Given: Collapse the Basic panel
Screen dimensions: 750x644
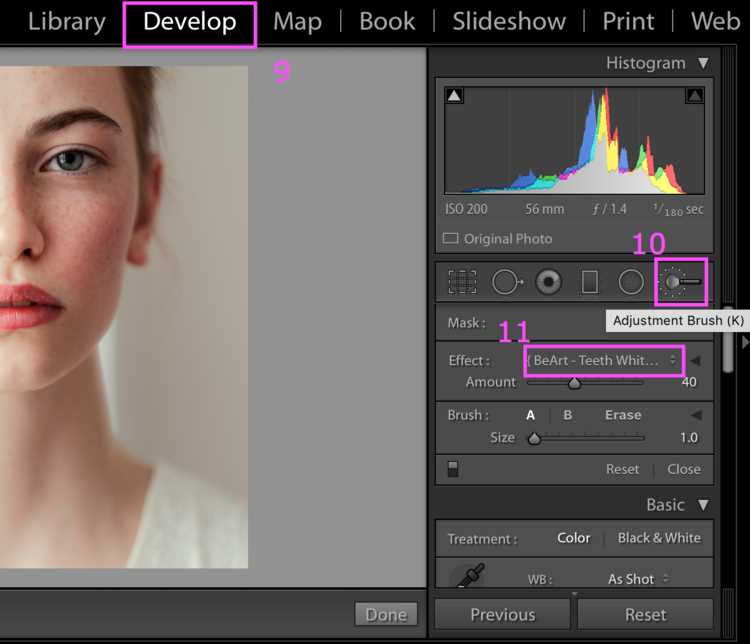Looking at the screenshot, I should click(x=703, y=505).
